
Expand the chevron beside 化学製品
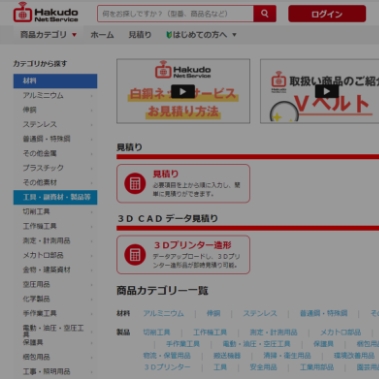point(92,299)
